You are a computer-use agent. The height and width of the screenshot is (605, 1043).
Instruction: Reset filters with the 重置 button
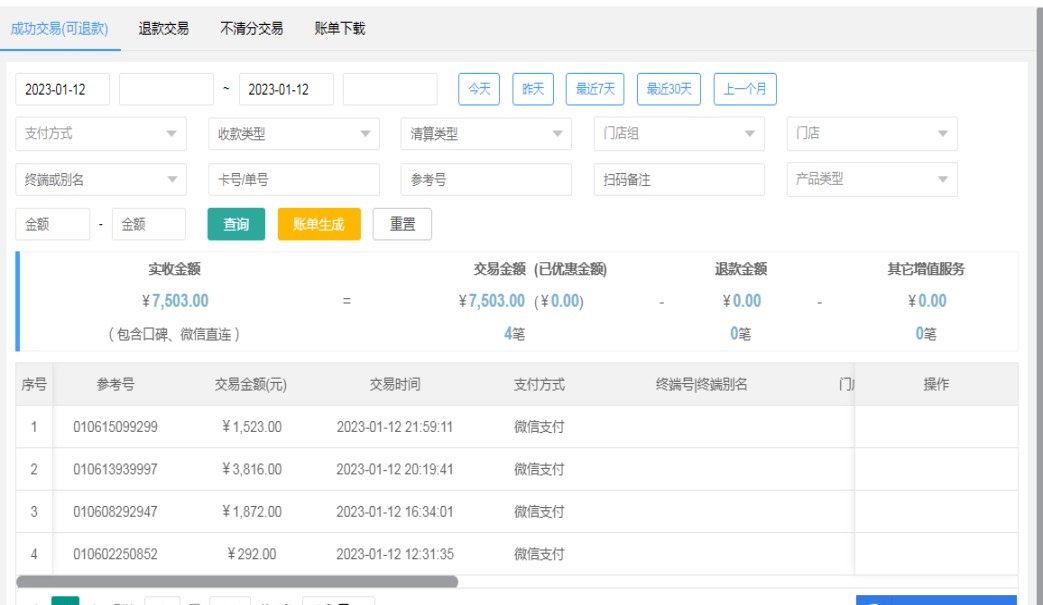pos(402,224)
